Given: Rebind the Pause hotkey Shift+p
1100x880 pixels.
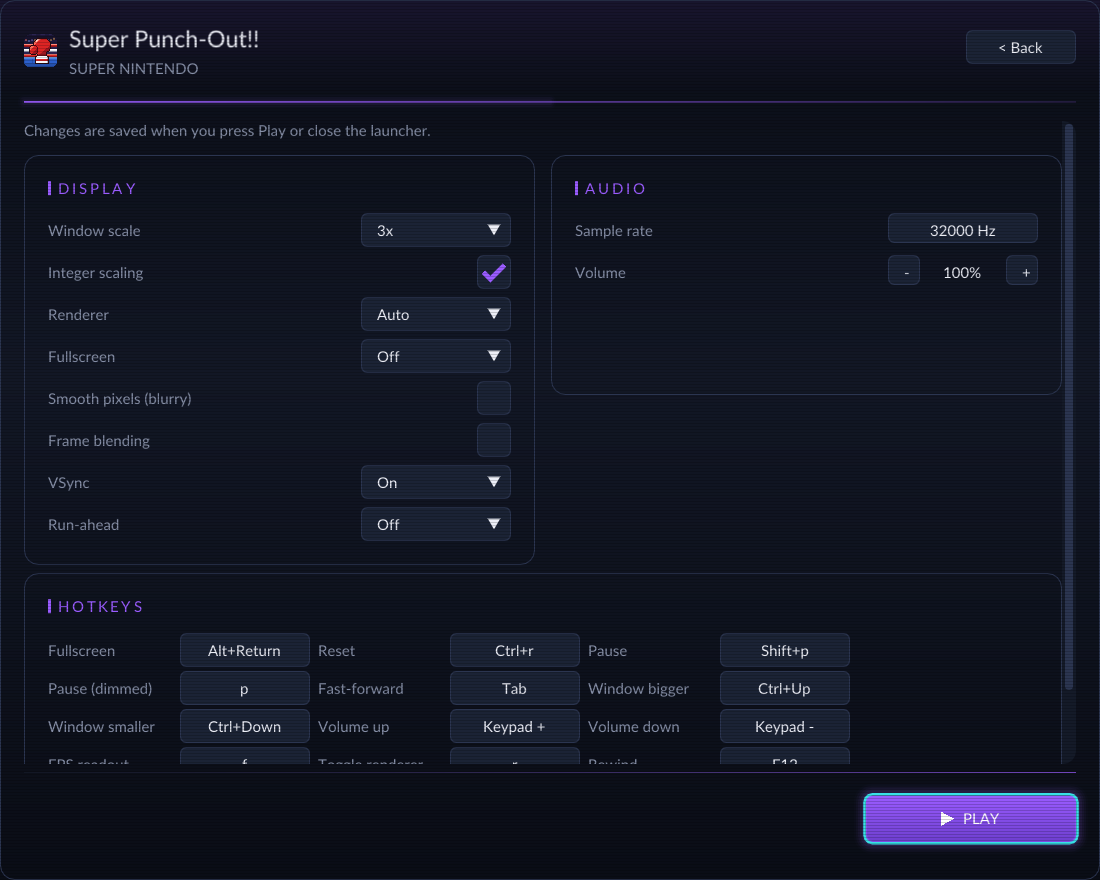Looking at the screenshot, I should [x=784, y=651].
